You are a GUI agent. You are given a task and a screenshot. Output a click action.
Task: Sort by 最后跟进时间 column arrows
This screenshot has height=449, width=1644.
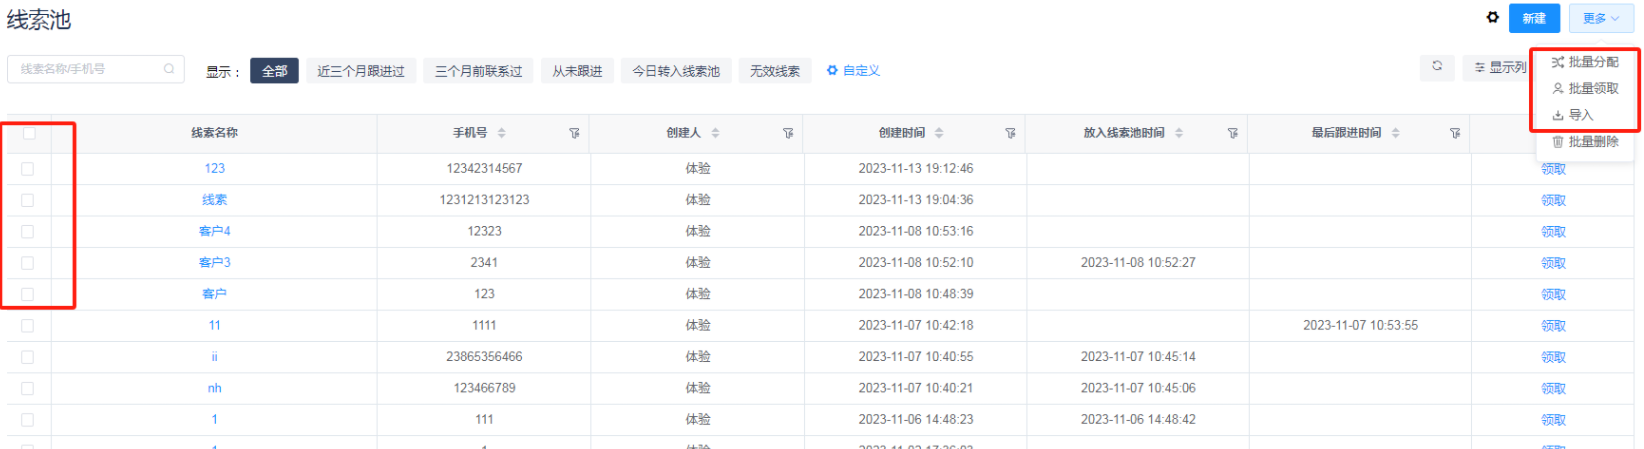1395,133
